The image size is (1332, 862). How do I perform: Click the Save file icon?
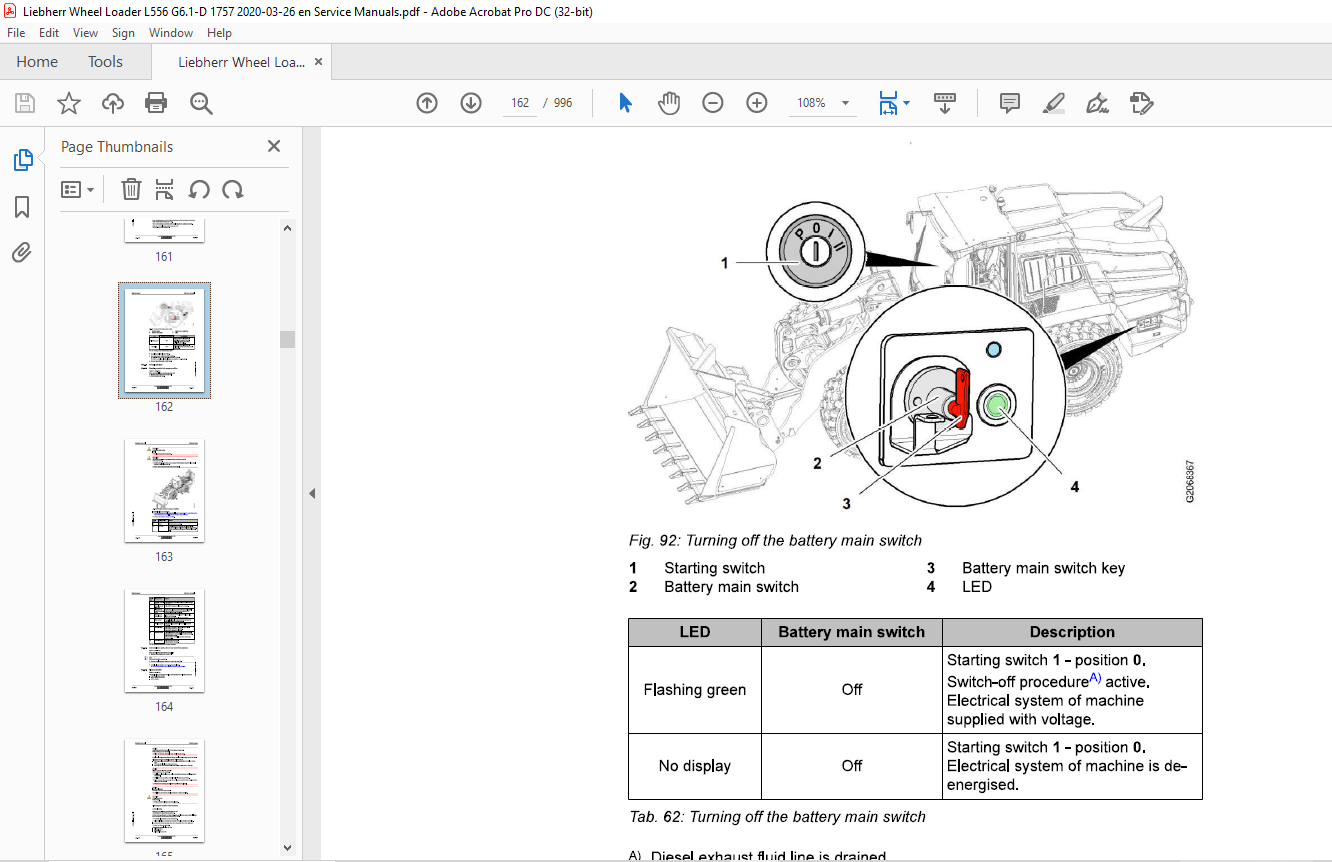[x=25, y=103]
